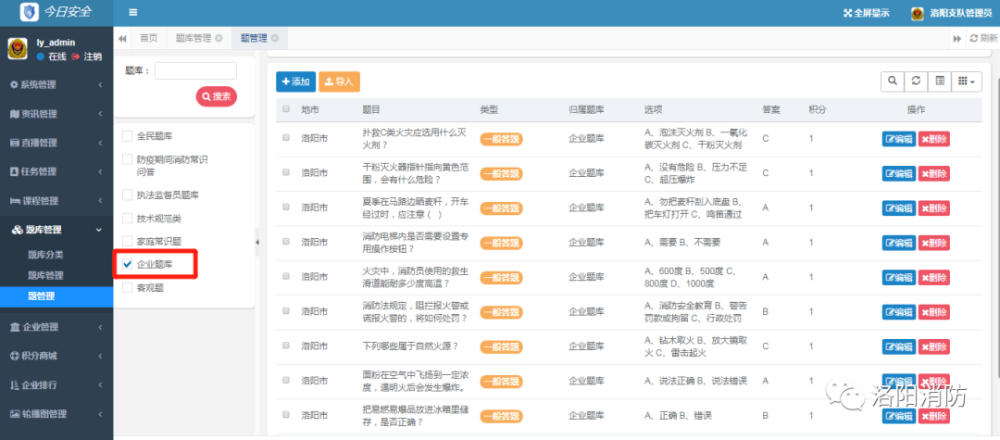Click the table search magnifier icon
Viewport: 1000px width, 440px height.
(x=891, y=81)
